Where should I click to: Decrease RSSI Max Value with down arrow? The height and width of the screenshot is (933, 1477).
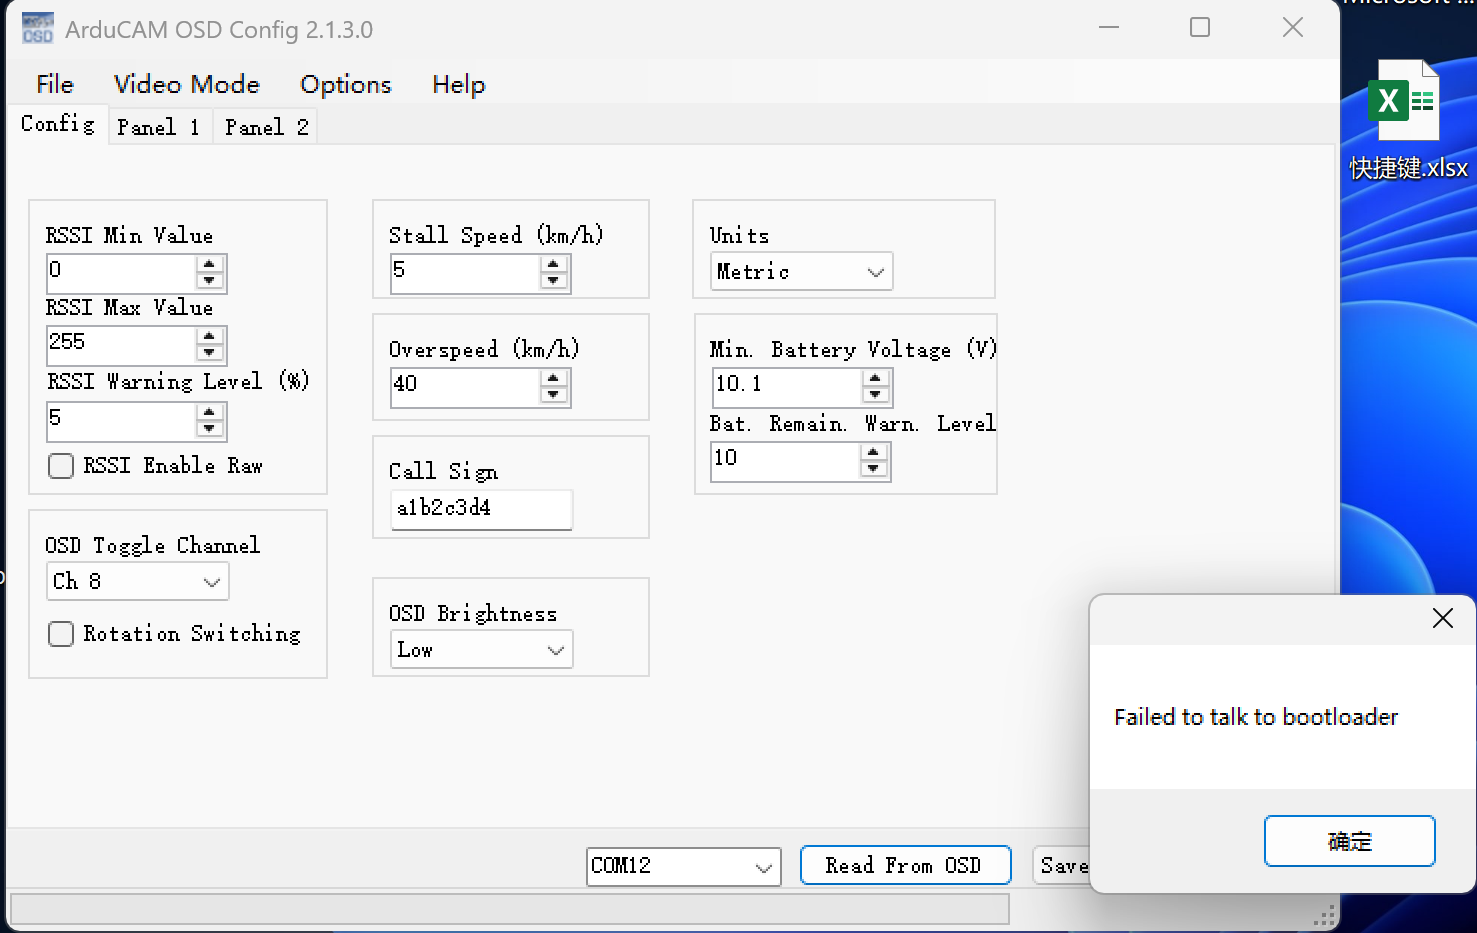(x=209, y=353)
